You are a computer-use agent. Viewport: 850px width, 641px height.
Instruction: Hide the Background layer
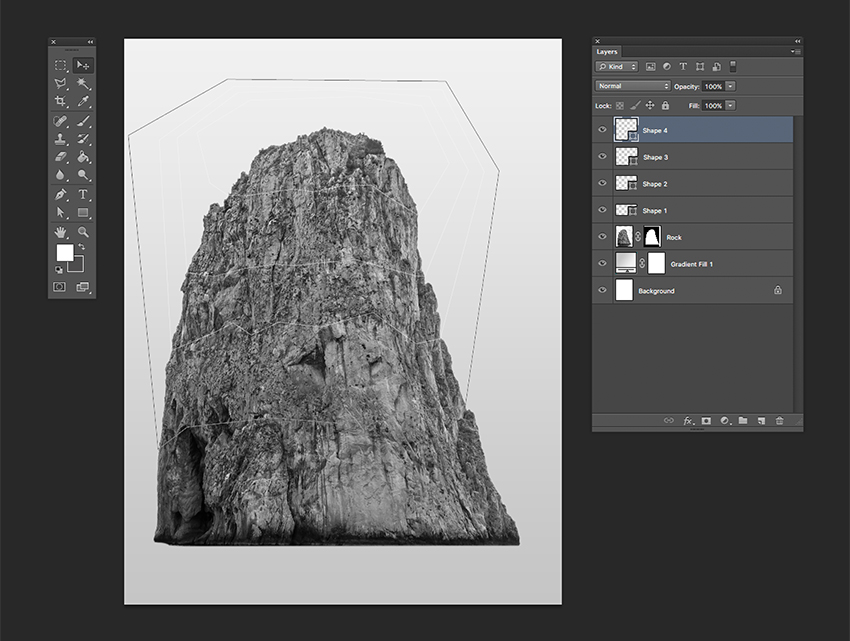click(x=602, y=290)
